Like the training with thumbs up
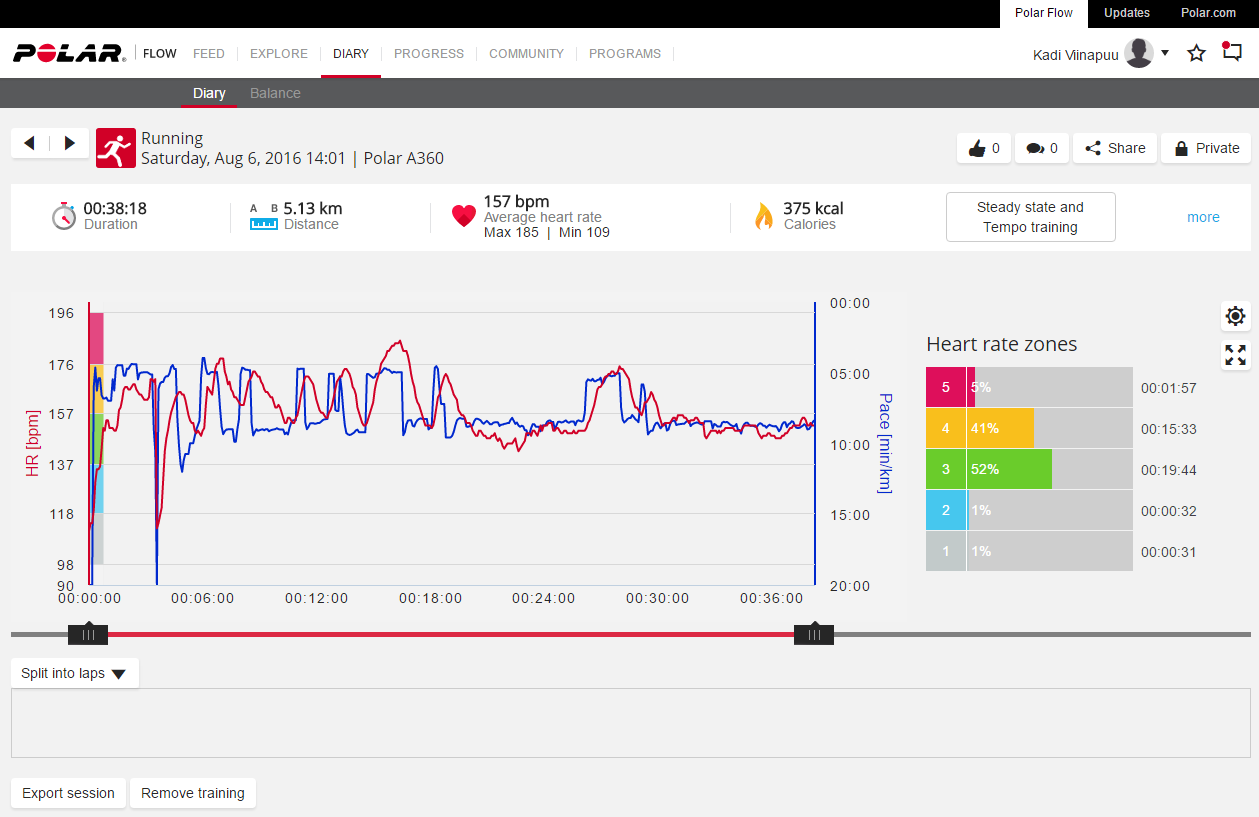Image resolution: width=1259 pixels, height=817 pixels. click(x=984, y=148)
